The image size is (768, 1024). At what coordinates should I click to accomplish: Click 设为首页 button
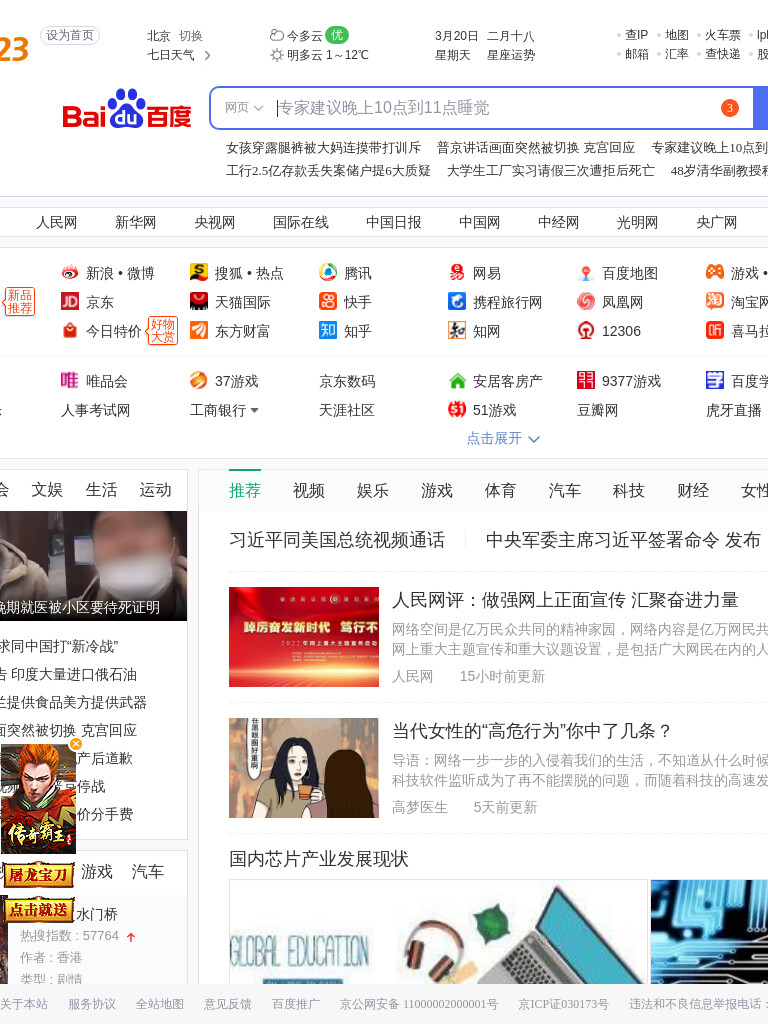coord(70,35)
